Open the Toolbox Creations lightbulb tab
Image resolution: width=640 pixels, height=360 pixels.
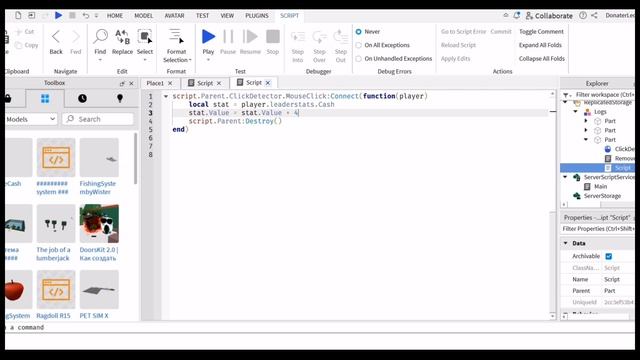(120, 98)
